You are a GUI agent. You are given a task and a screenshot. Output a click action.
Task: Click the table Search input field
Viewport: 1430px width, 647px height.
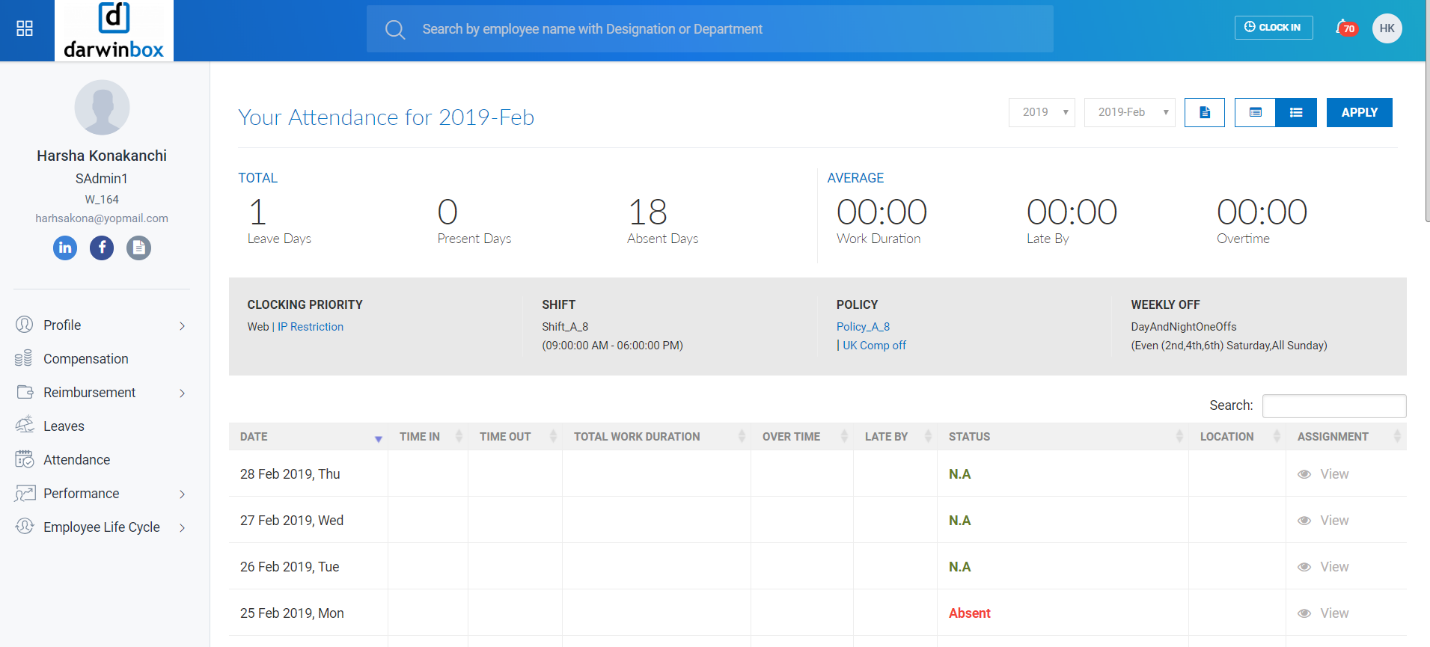point(1333,406)
